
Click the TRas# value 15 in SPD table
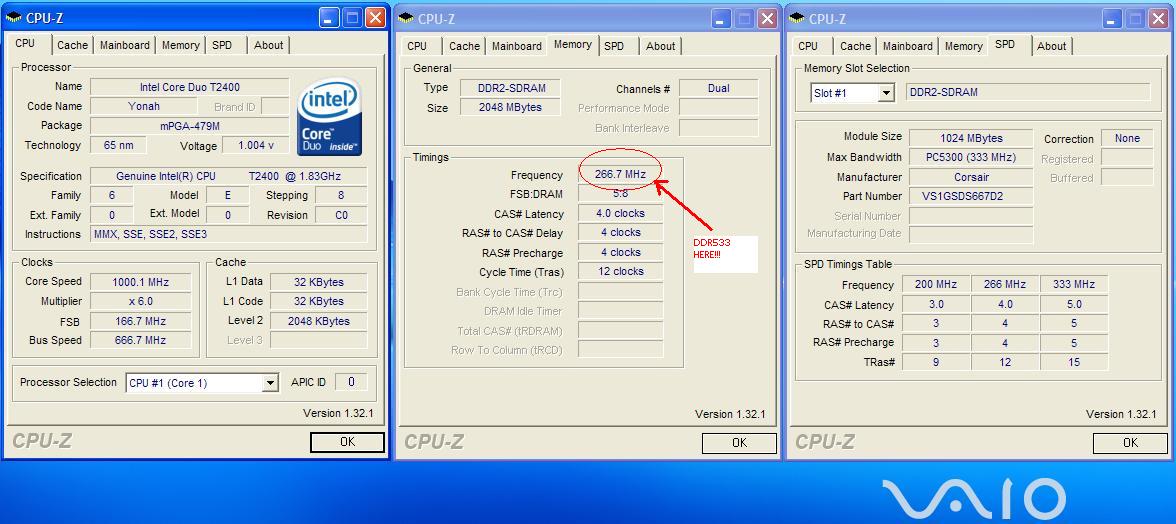click(x=1074, y=362)
